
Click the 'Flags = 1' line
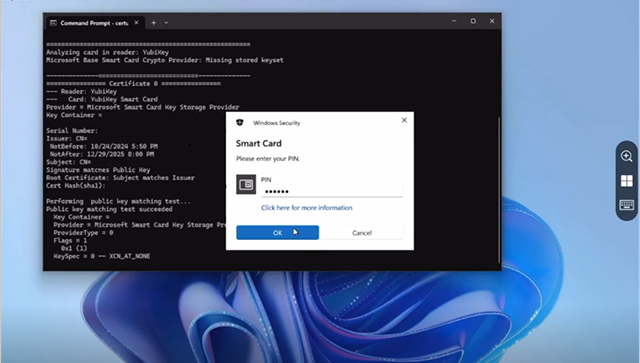click(70, 241)
